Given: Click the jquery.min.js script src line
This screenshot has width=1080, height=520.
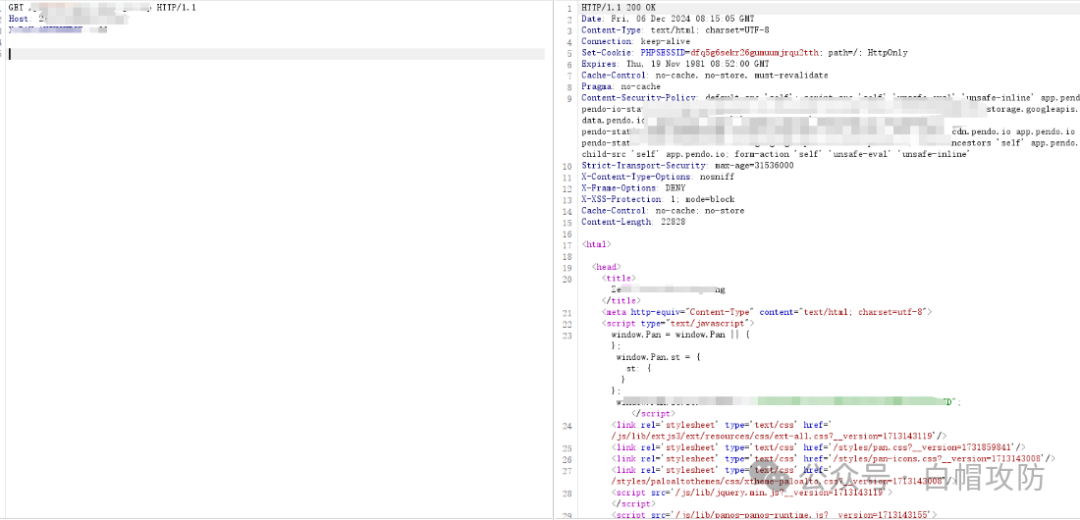Looking at the screenshot, I should coord(753,492).
